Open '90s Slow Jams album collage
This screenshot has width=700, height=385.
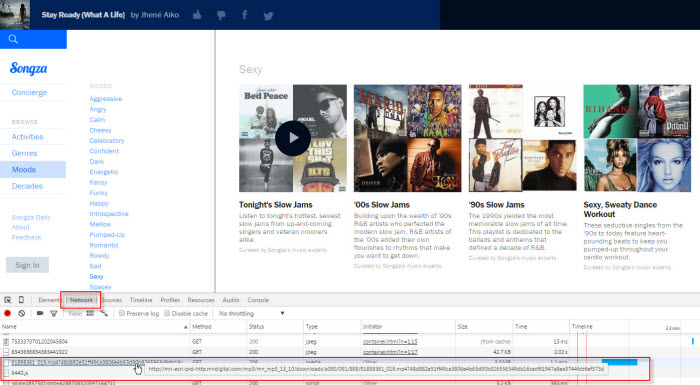pos(522,138)
